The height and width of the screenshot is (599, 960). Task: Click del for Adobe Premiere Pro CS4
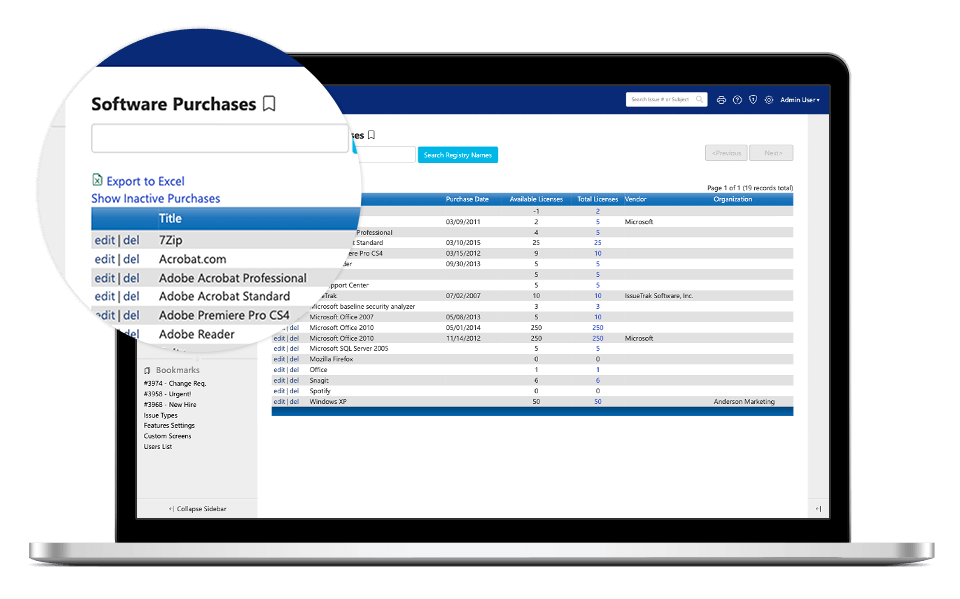pyautogui.click(x=131, y=315)
